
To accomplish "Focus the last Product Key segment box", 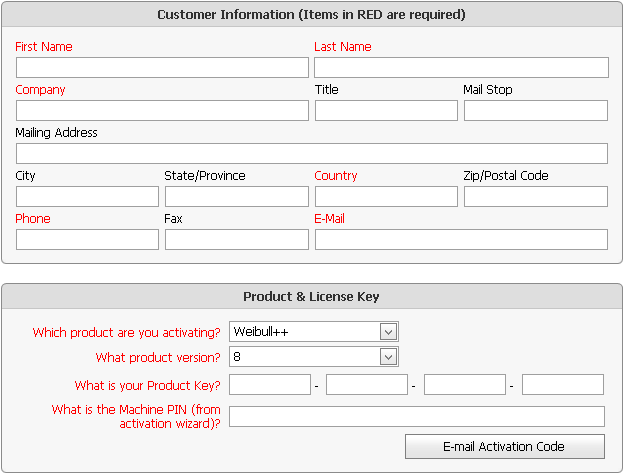I will 563,385.
